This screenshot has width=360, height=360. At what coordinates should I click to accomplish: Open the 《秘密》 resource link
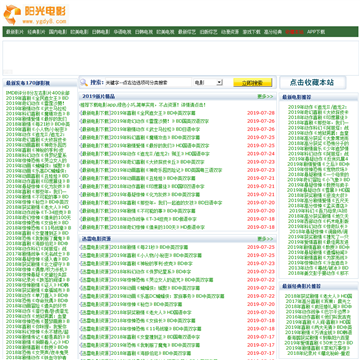click(146, 304)
